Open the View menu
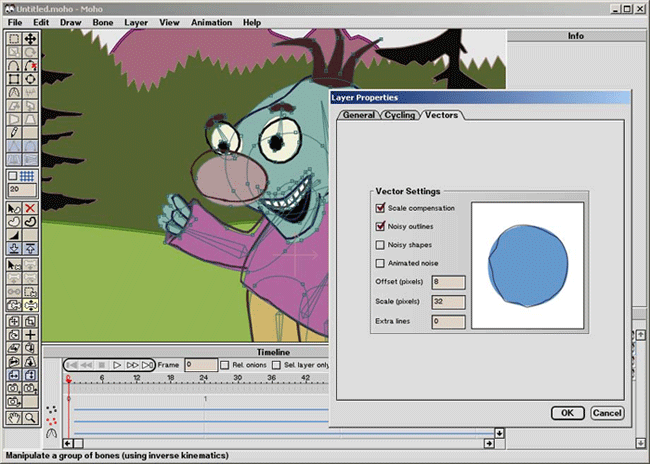The width and height of the screenshot is (650, 464). pos(169,22)
